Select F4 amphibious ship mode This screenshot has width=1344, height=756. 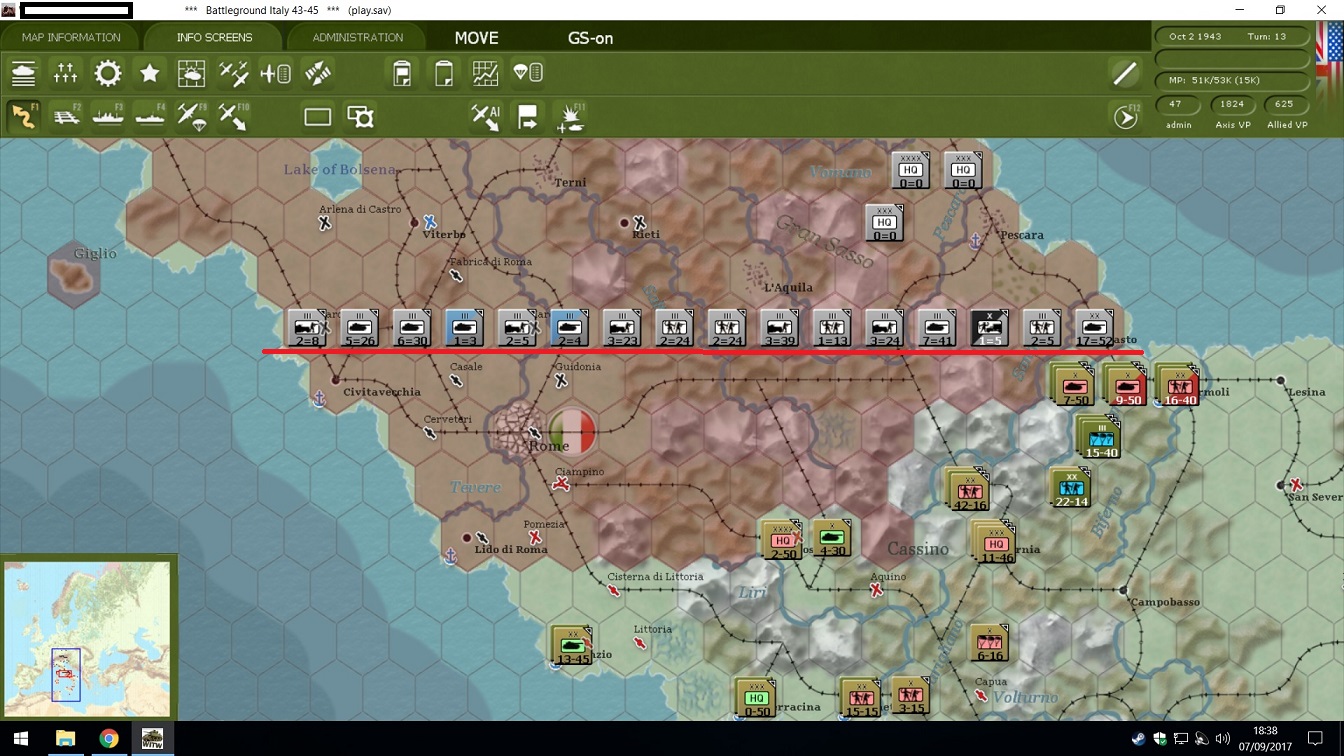click(x=150, y=116)
